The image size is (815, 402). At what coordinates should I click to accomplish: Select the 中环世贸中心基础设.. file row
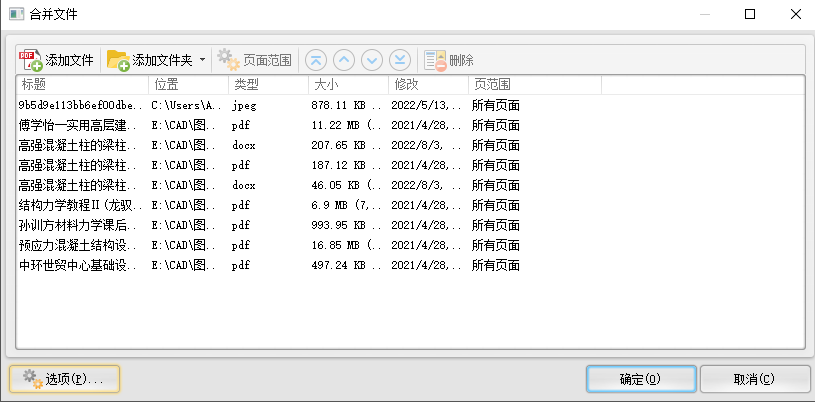click(x=411, y=265)
